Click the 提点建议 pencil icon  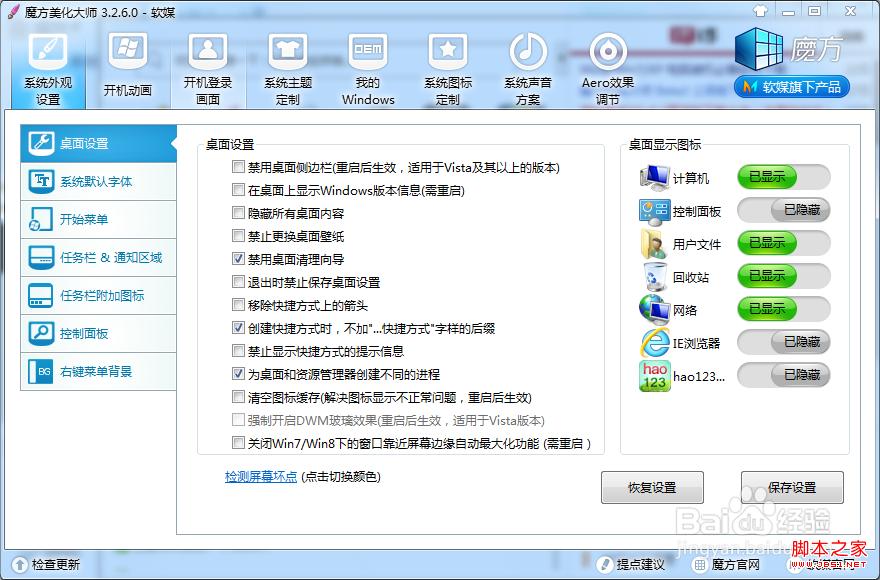(x=606, y=564)
